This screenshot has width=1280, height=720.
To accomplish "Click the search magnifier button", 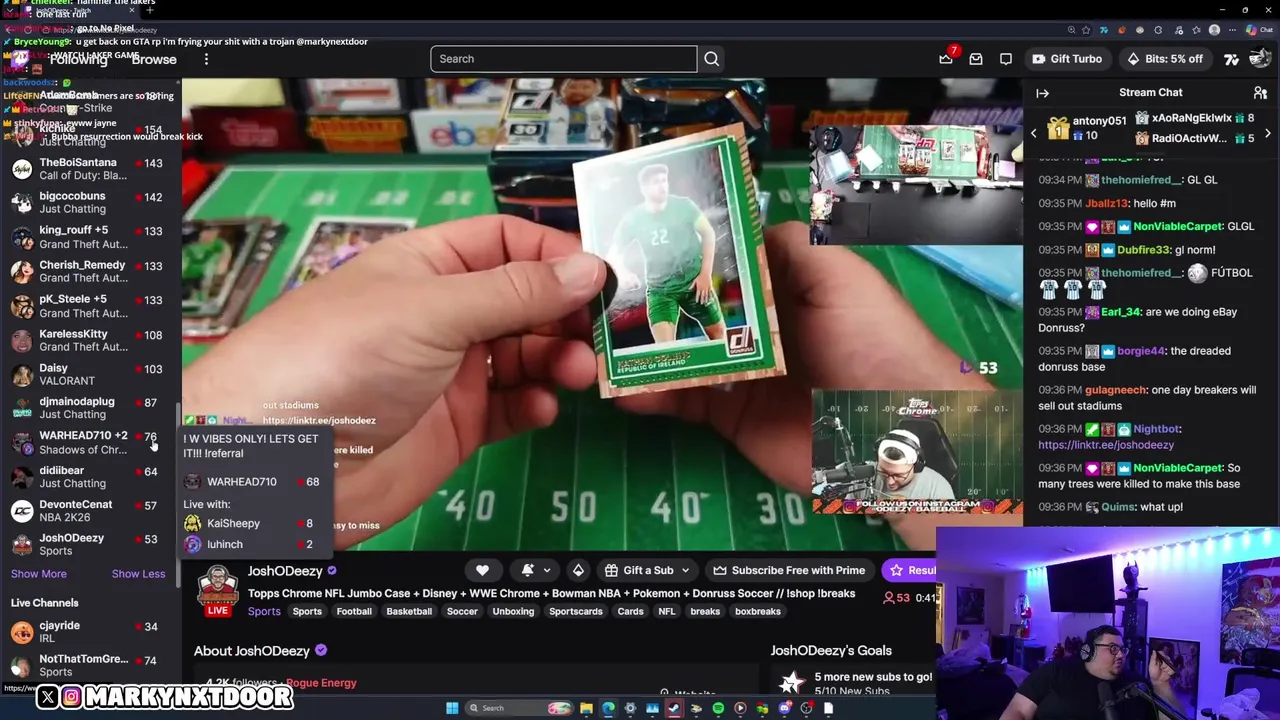I will (x=711, y=59).
